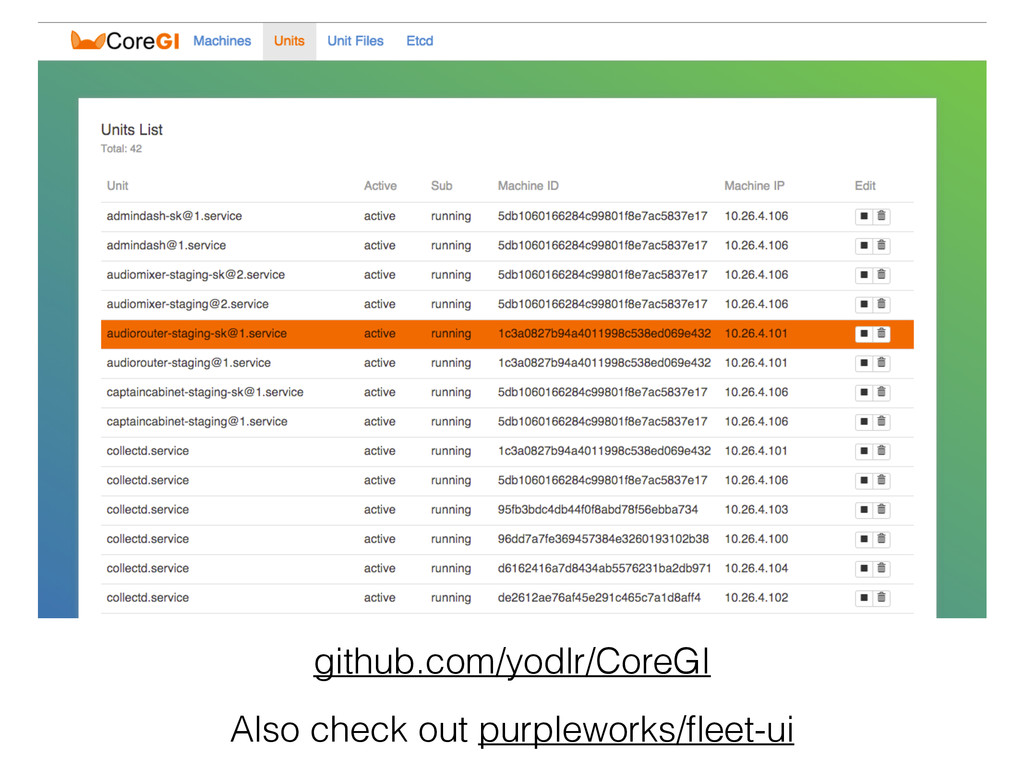Delete the admindash@1.service unit with trash icon
The height and width of the screenshot is (768, 1024).
coord(881,246)
